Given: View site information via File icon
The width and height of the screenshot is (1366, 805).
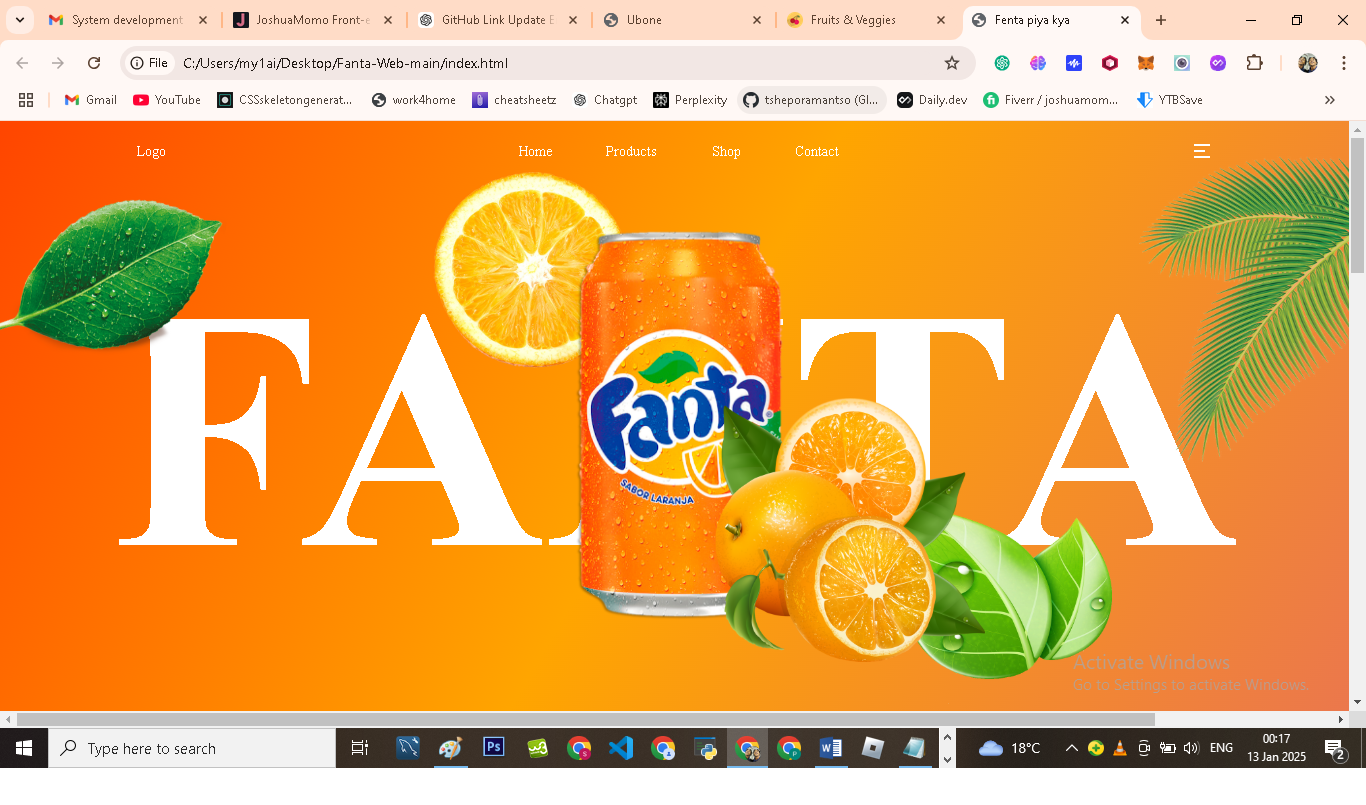Looking at the screenshot, I should [x=150, y=63].
